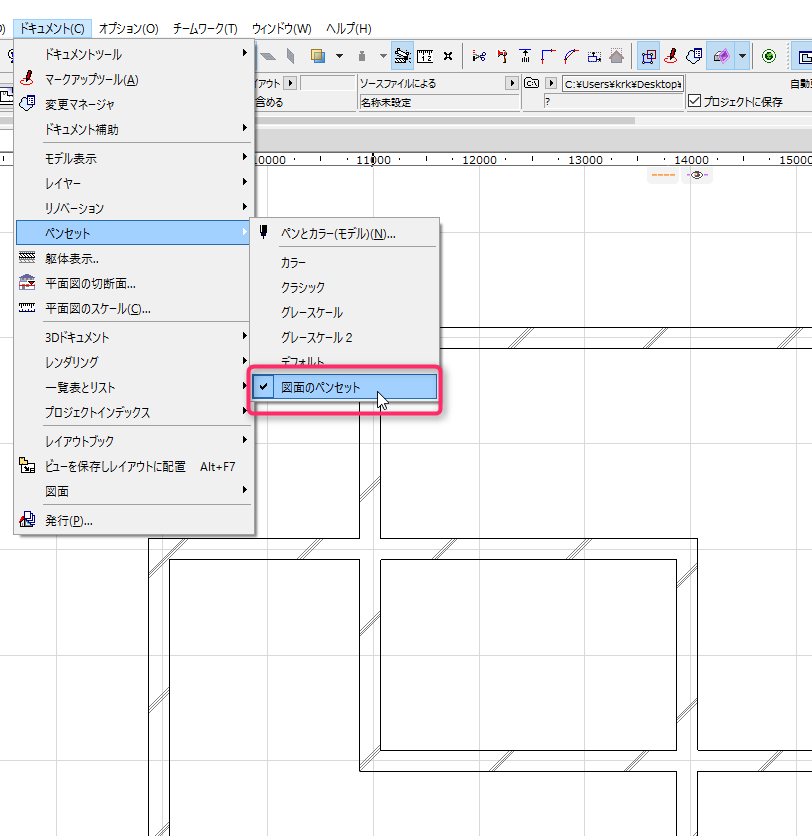Image resolution: width=812 pixels, height=836 pixels.
Task: Click the 変更マネージャ menu entry
Action: coord(133,104)
